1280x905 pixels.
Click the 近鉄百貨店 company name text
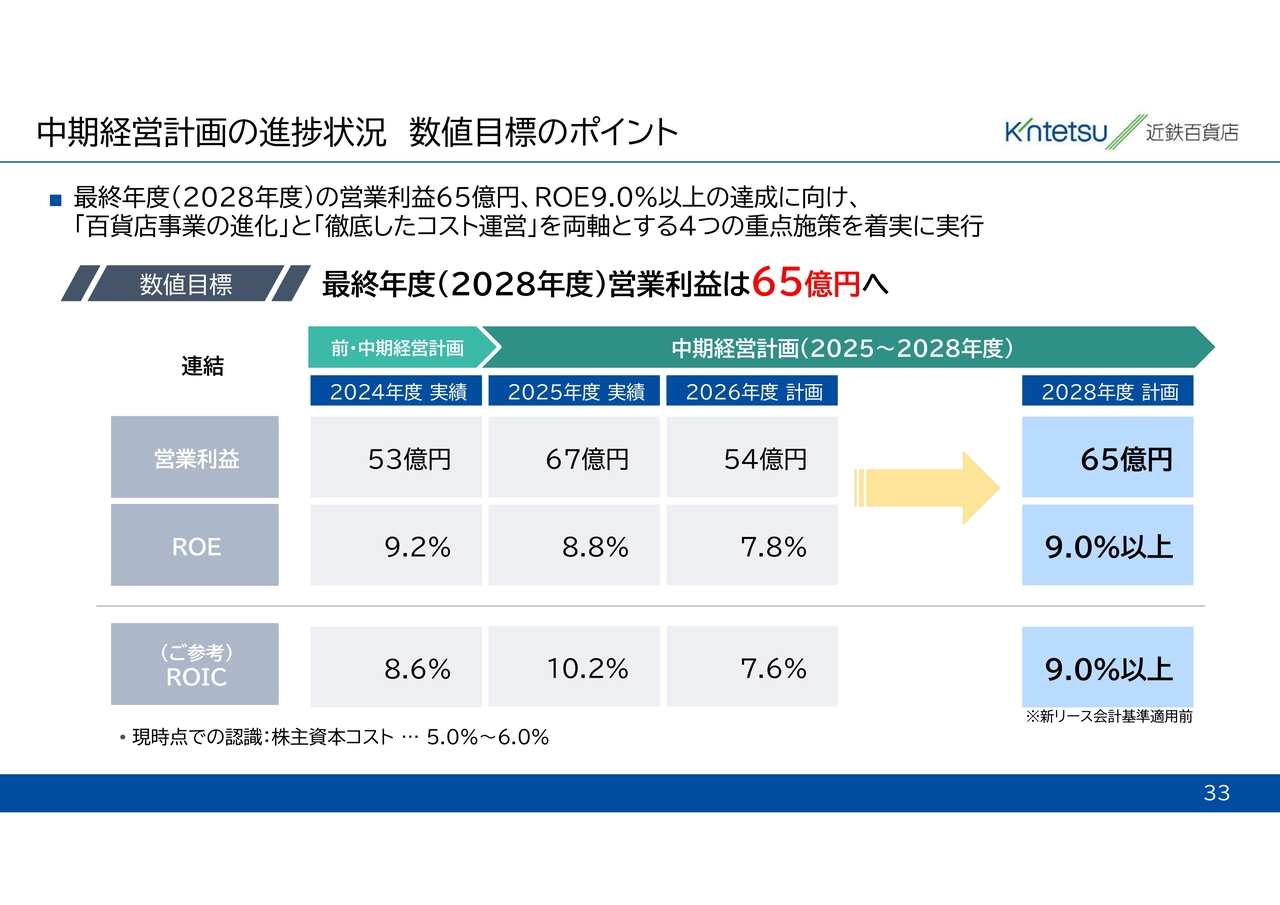pyautogui.click(x=1192, y=132)
